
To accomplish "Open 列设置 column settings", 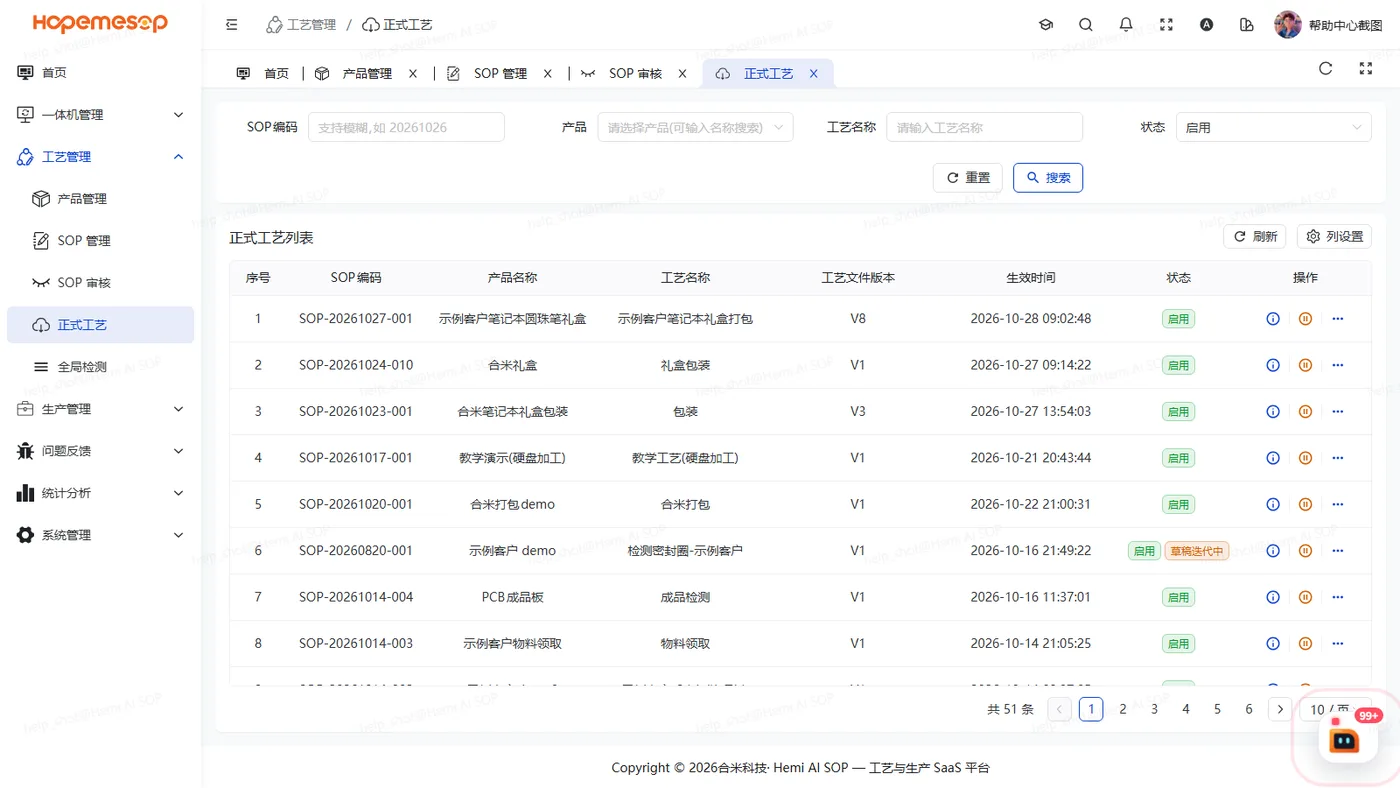I will (1334, 237).
